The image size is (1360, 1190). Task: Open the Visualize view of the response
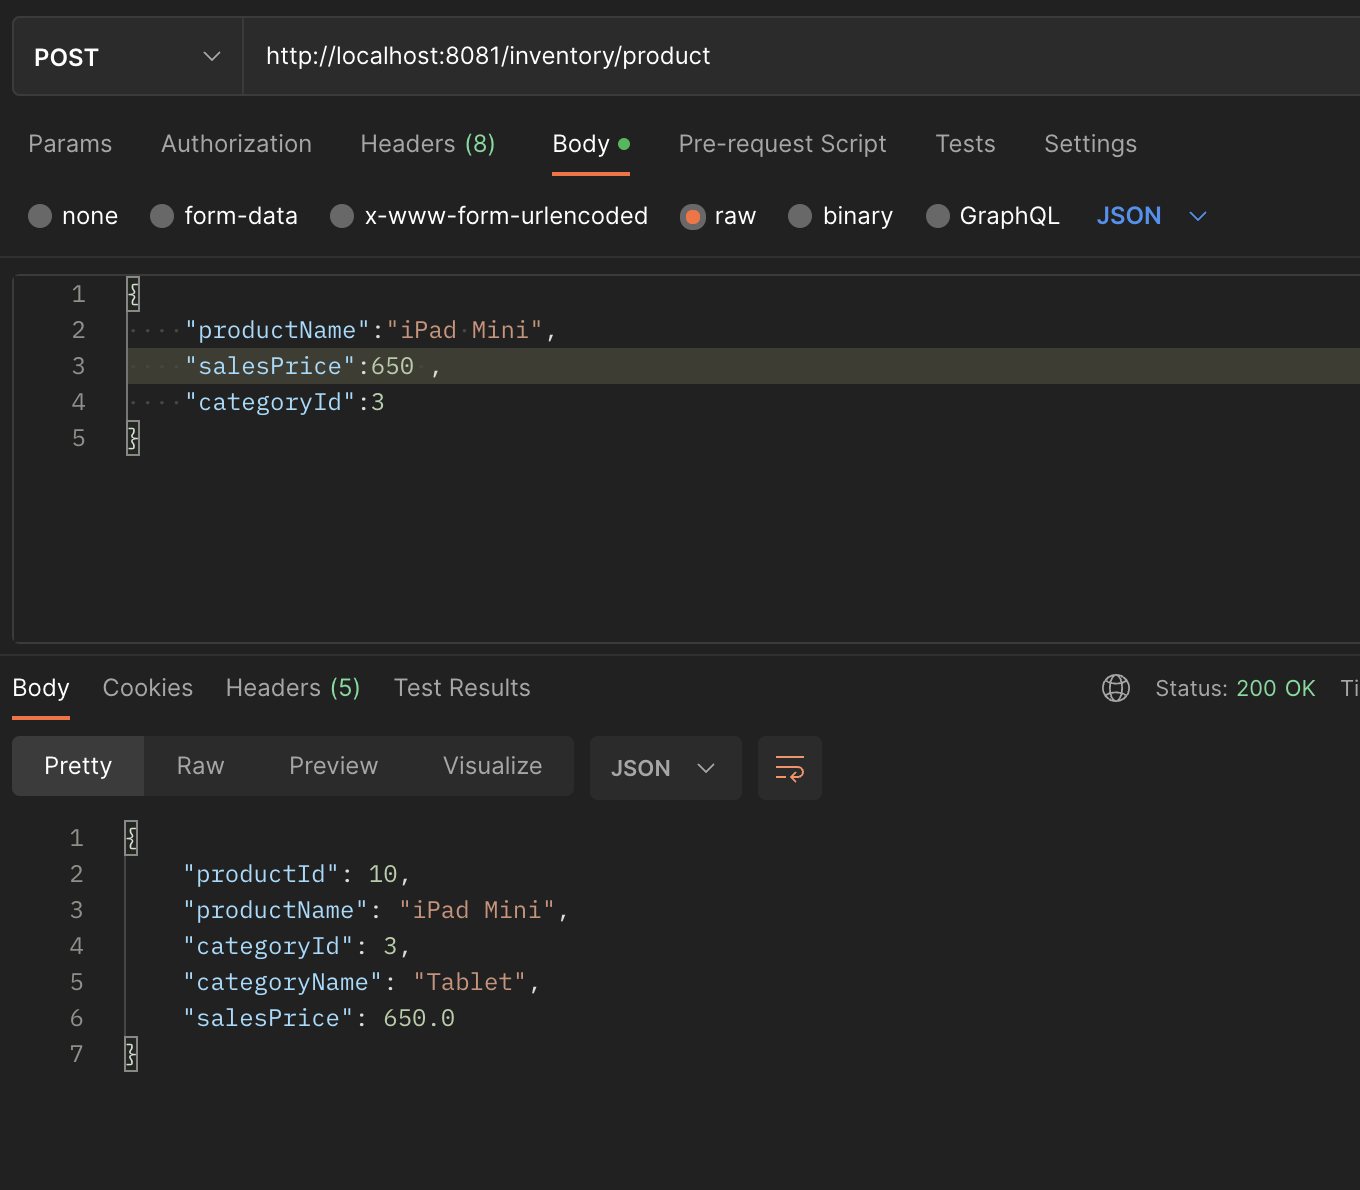pyautogui.click(x=492, y=765)
